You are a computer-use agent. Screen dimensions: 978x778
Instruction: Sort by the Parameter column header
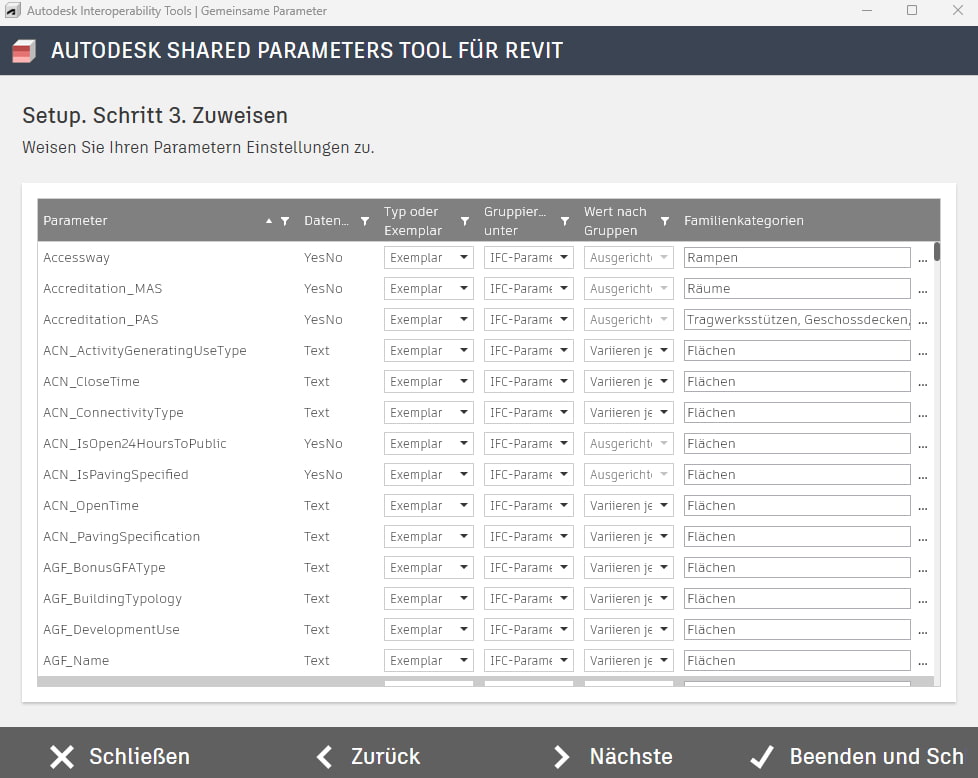pyautogui.click(x=75, y=221)
